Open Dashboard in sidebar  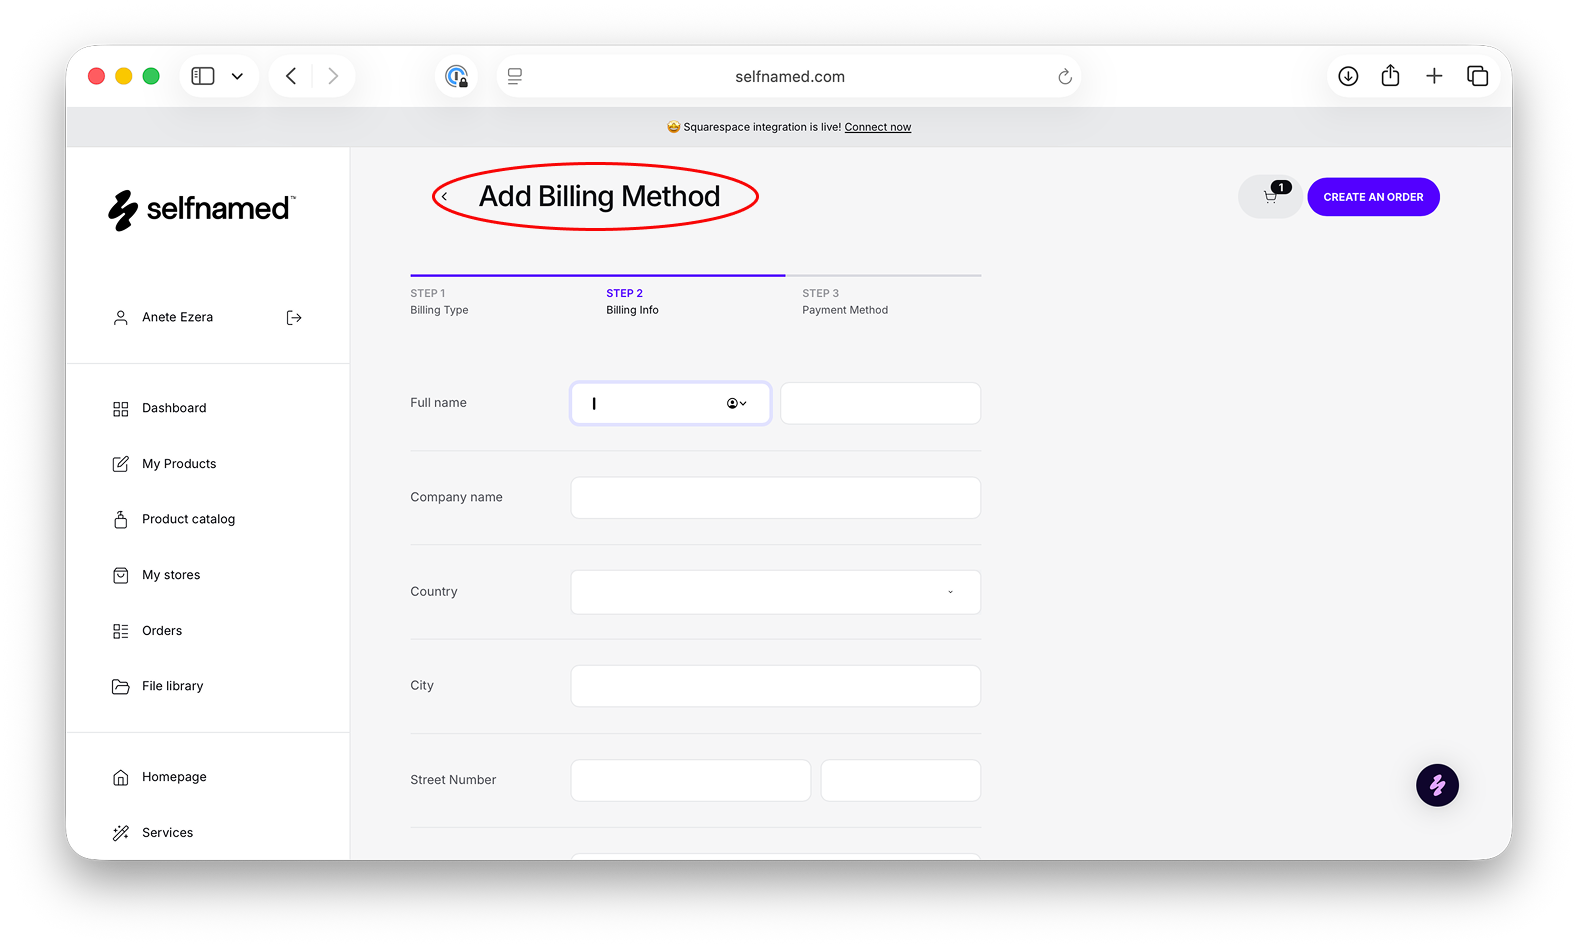(x=174, y=408)
